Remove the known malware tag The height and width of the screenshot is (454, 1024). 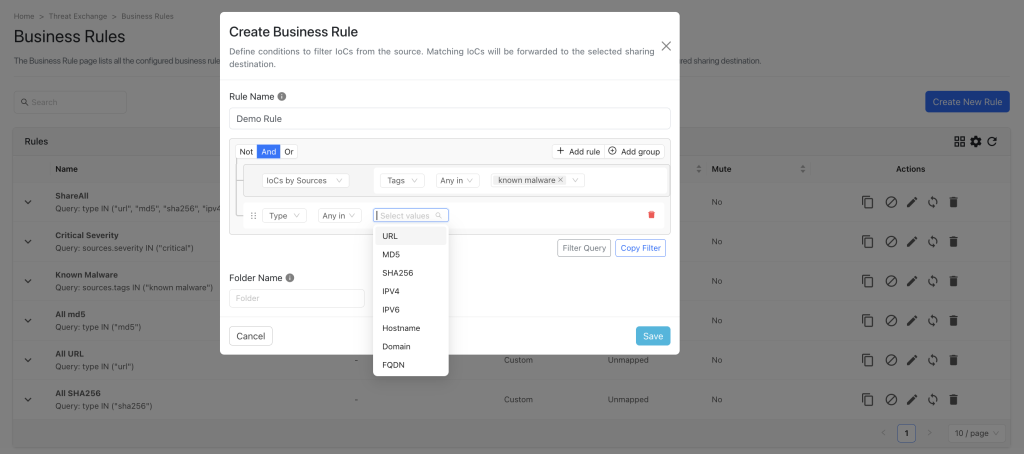click(x=561, y=180)
